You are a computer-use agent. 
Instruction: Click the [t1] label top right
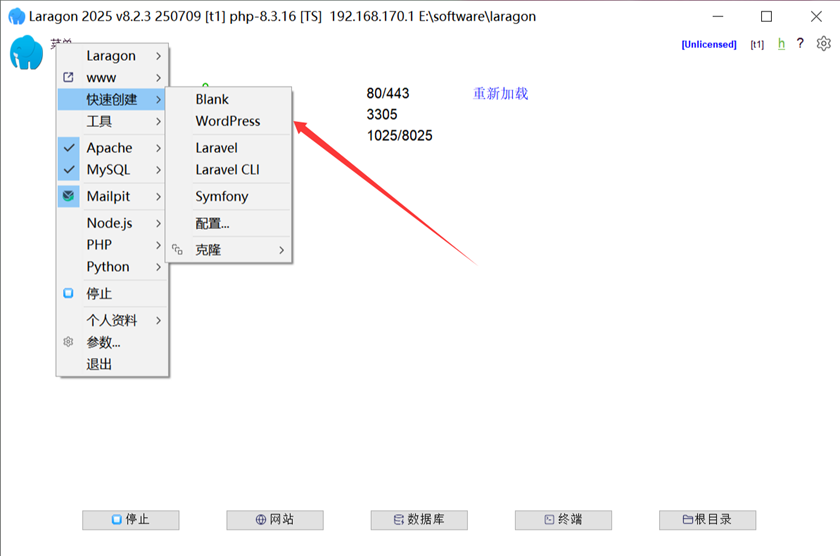[757, 44]
